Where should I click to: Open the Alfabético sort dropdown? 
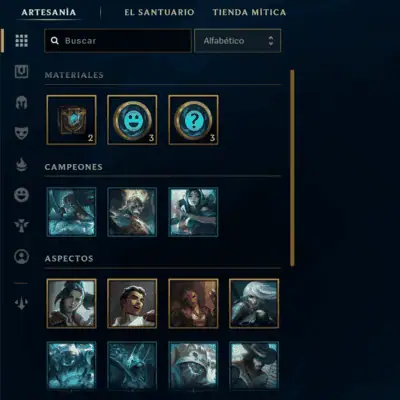[237, 41]
